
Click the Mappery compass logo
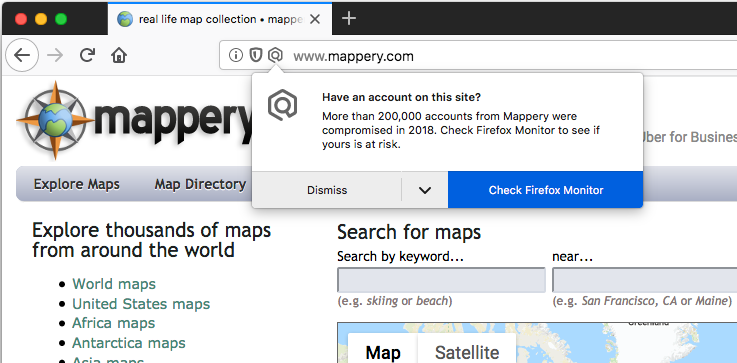pos(55,120)
